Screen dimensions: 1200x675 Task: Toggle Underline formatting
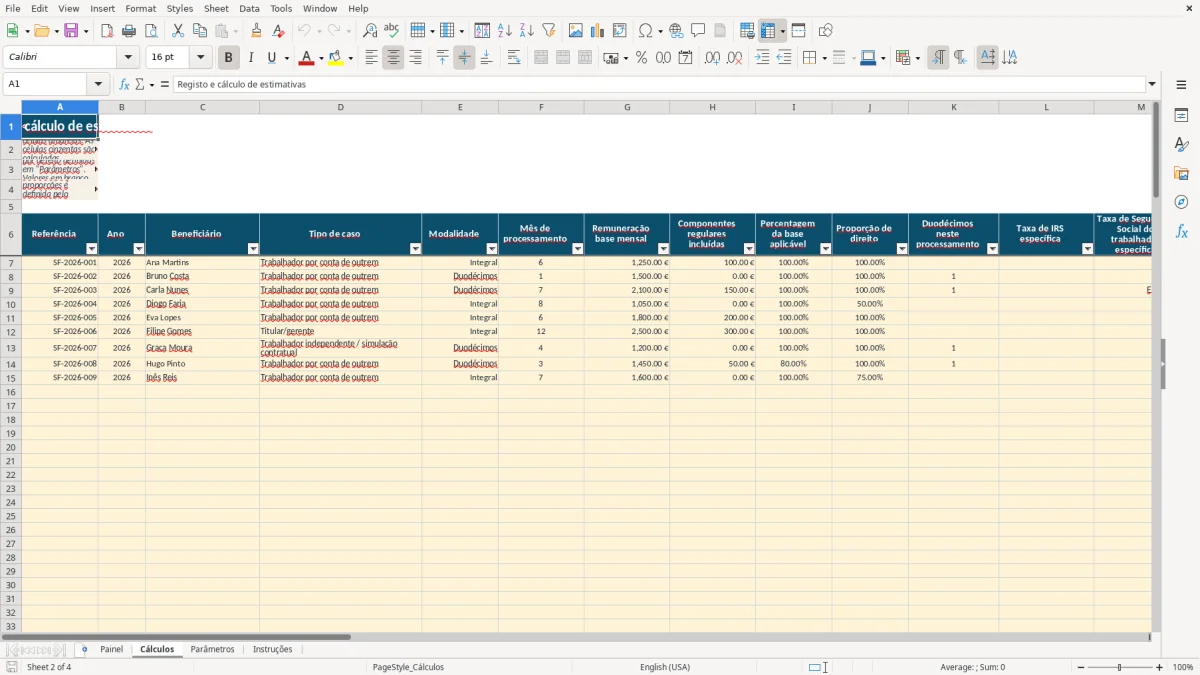(272, 58)
